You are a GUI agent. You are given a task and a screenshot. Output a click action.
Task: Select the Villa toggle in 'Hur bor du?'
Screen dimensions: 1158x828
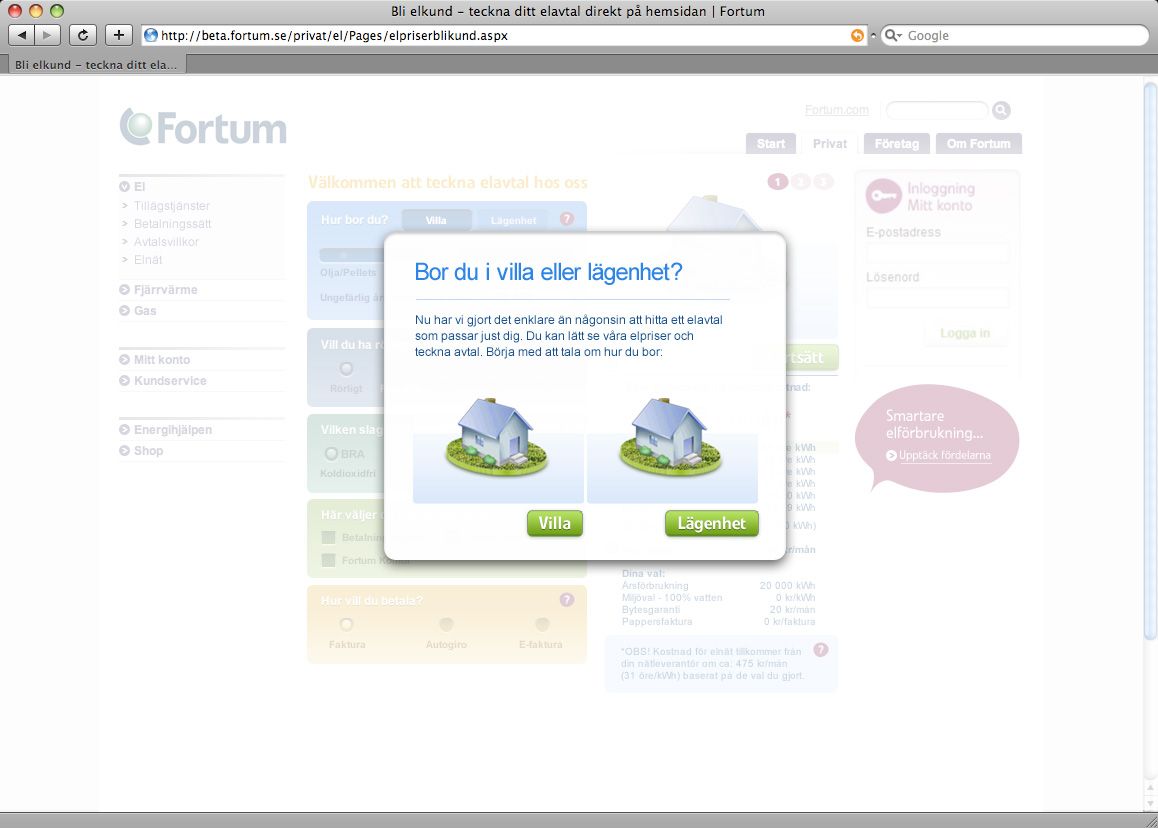[436, 220]
